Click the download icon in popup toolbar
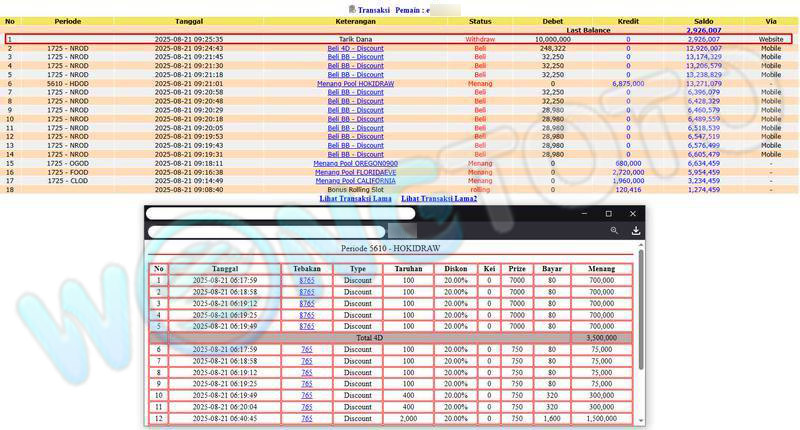Image resolution: width=800 pixels, height=430 pixels. click(x=635, y=231)
